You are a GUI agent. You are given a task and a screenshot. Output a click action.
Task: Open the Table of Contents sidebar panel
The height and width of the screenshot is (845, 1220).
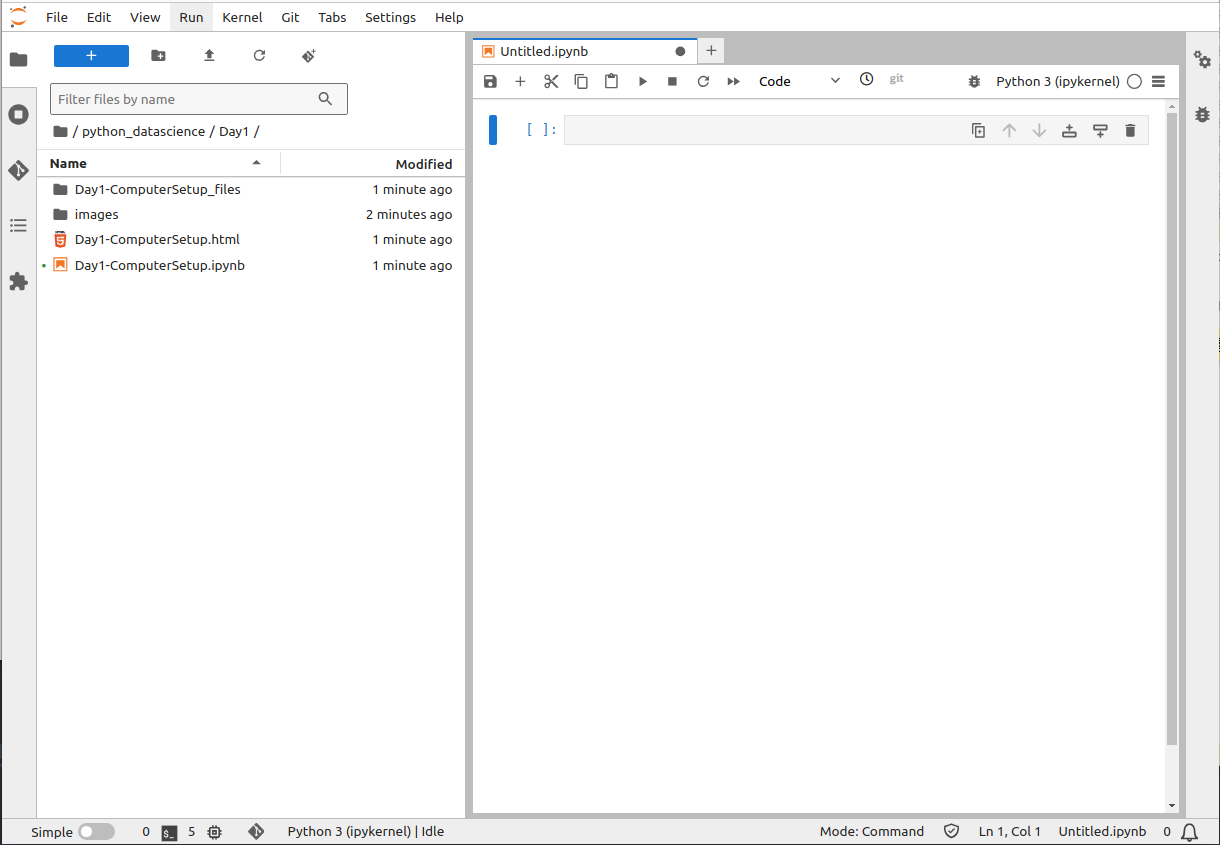pos(18,226)
